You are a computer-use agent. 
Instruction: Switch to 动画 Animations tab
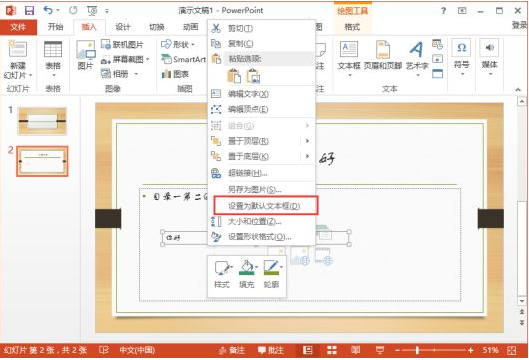[190, 27]
